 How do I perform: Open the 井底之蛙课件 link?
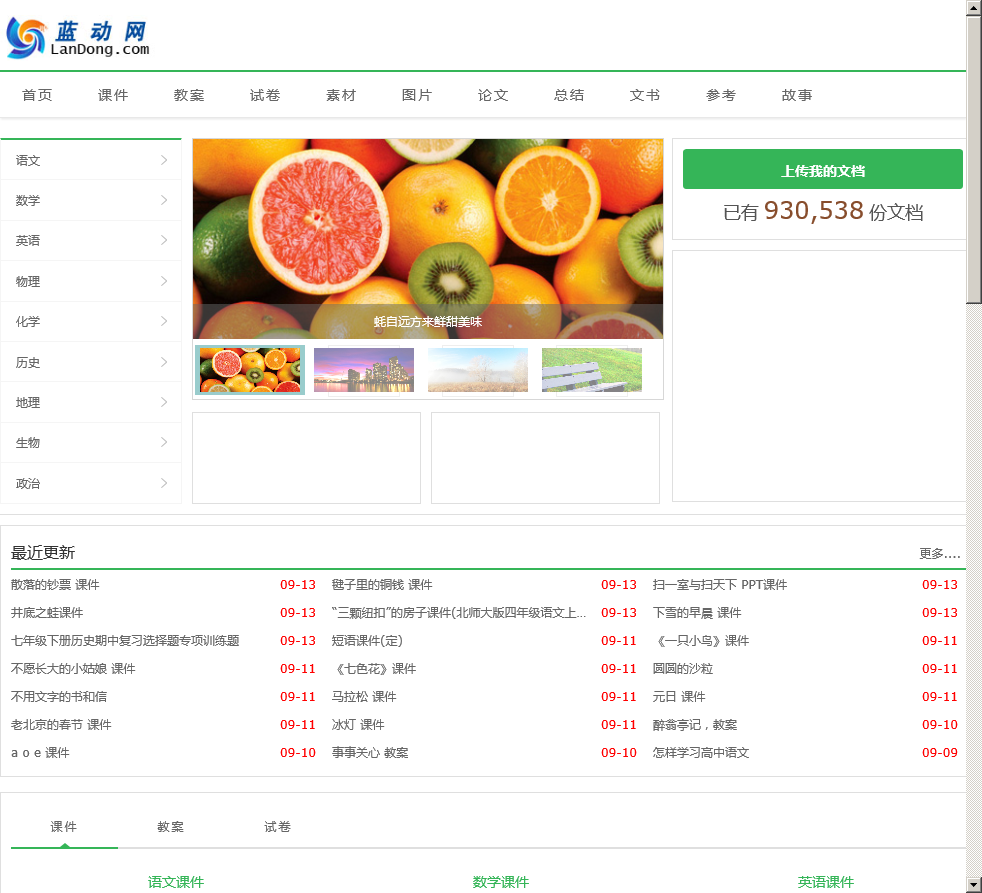tap(47, 612)
